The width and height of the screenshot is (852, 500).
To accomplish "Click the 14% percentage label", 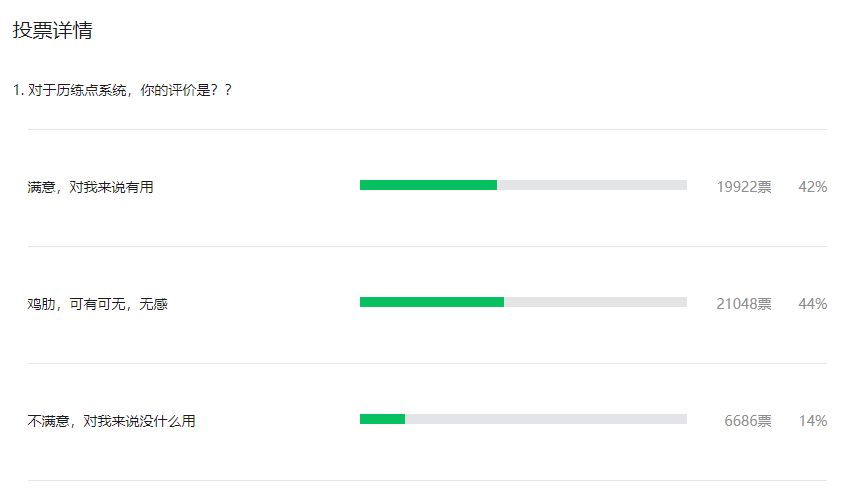I will coord(812,421).
